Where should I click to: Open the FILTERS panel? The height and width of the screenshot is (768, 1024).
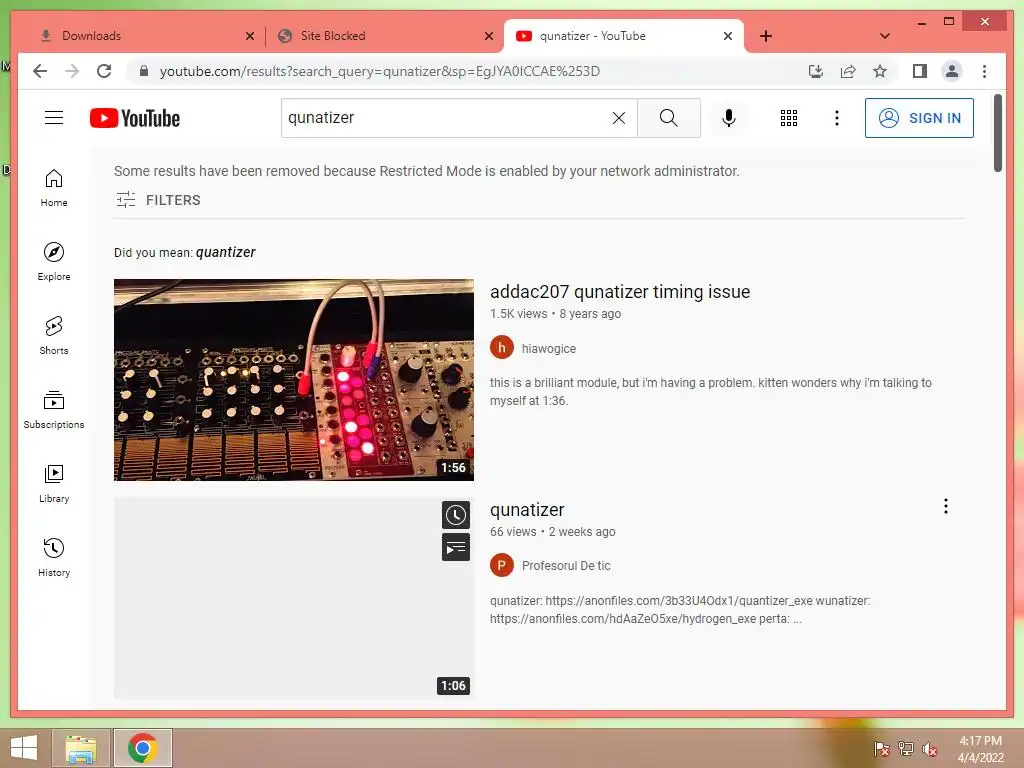pyautogui.click(x=158, y=200)
